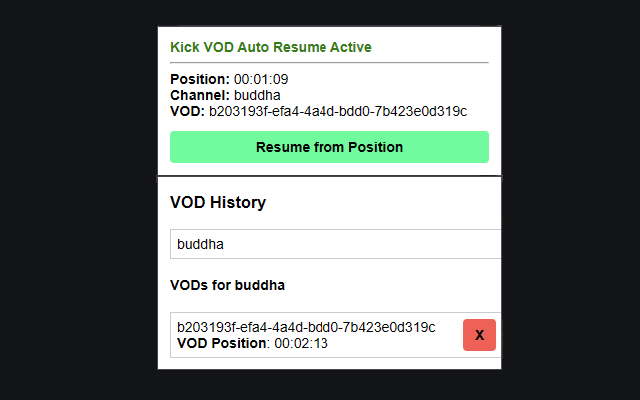Click the bold Position: label in status panel
The height and width of the screenshot is (400, 640).
(x=200, y=79)
